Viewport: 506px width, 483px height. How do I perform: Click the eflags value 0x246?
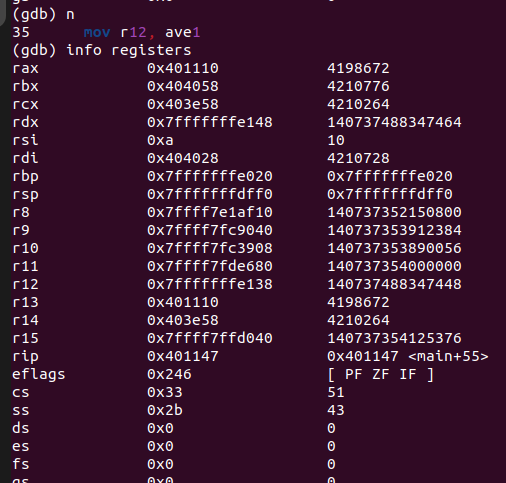[x=169, y=374]
